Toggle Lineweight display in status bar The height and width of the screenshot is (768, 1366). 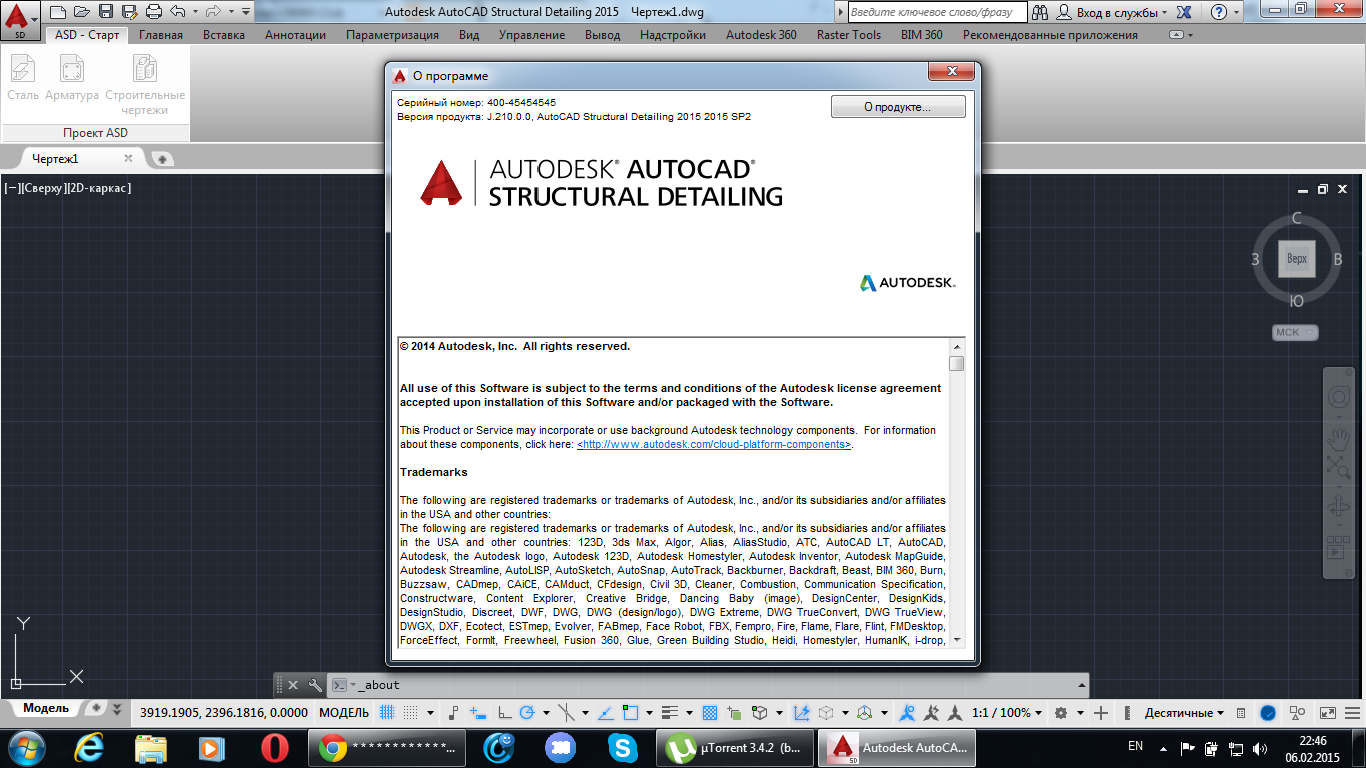coord(668,713)
